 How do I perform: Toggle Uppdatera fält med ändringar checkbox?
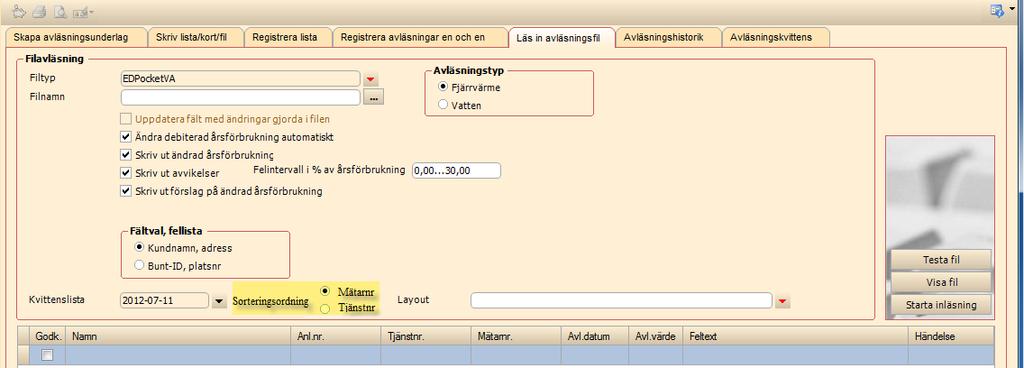(x=126, y=119)
